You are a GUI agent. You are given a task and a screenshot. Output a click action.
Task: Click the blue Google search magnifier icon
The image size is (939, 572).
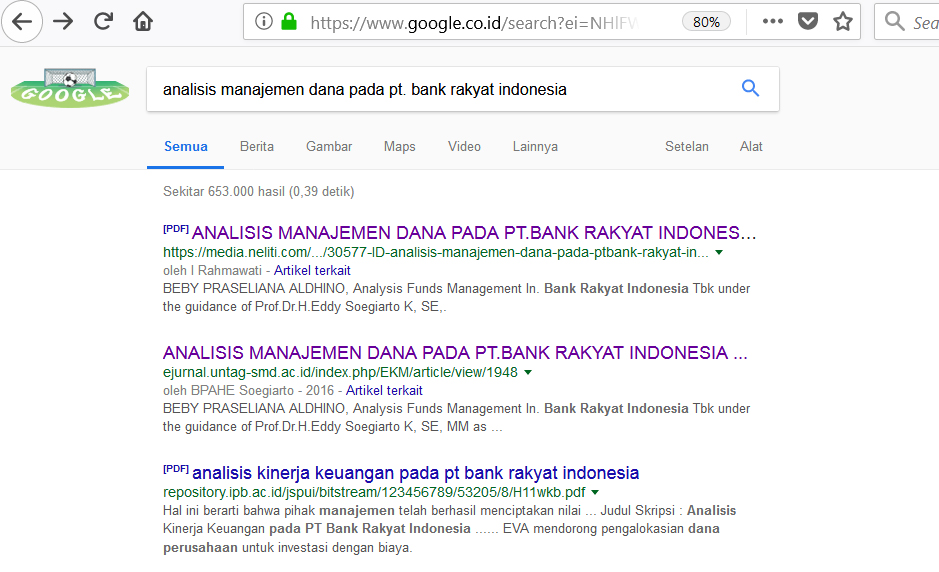coord(750,89)
